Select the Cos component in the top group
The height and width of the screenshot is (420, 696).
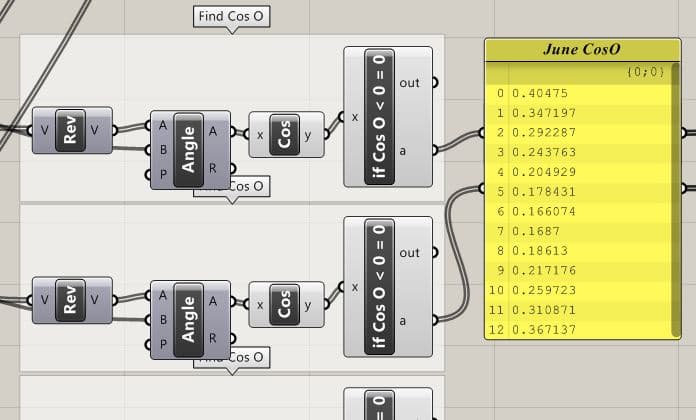tap(285, 134)
